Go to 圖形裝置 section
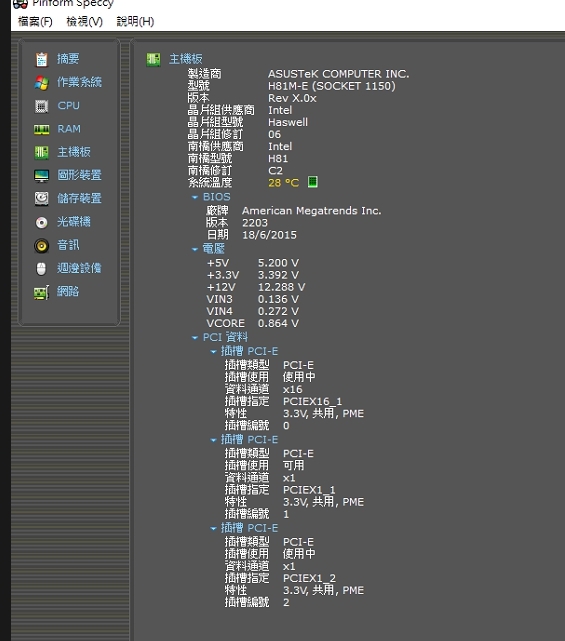Screen dimensions: 565x641 pyautogui.click(x=79, y=175)
